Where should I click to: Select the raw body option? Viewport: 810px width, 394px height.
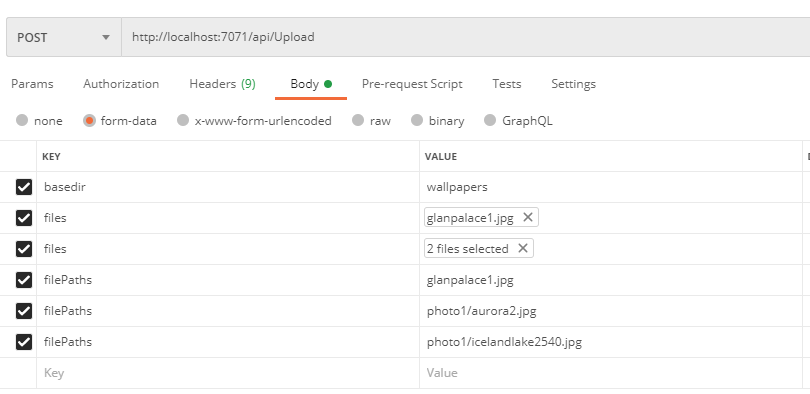point(358,120)
